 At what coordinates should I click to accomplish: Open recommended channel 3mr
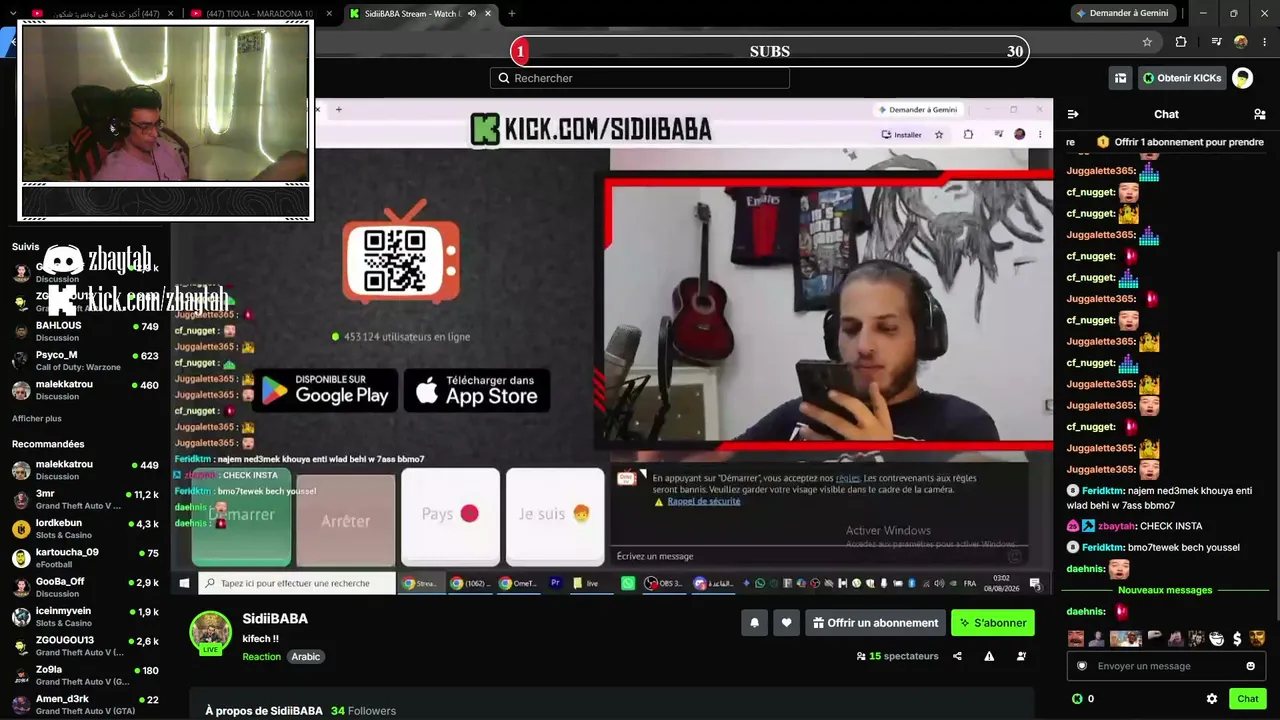pos(85,499)
